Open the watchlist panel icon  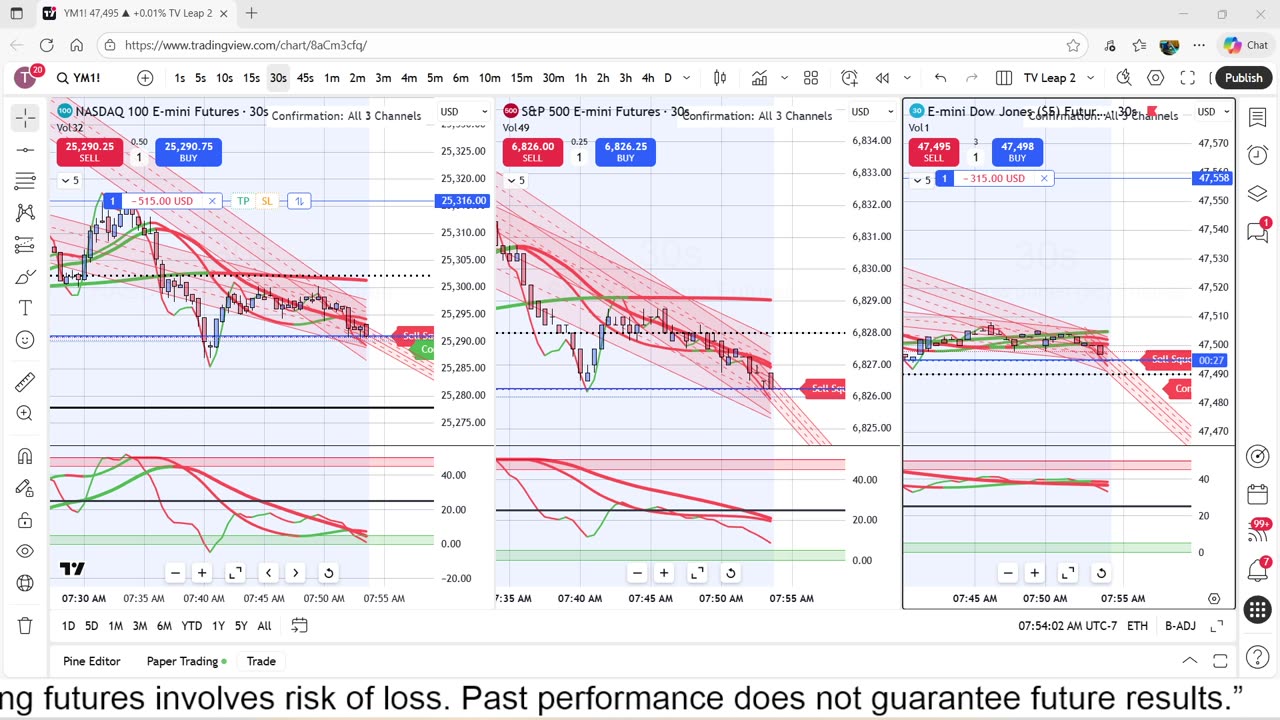[x=1258, y=118]
